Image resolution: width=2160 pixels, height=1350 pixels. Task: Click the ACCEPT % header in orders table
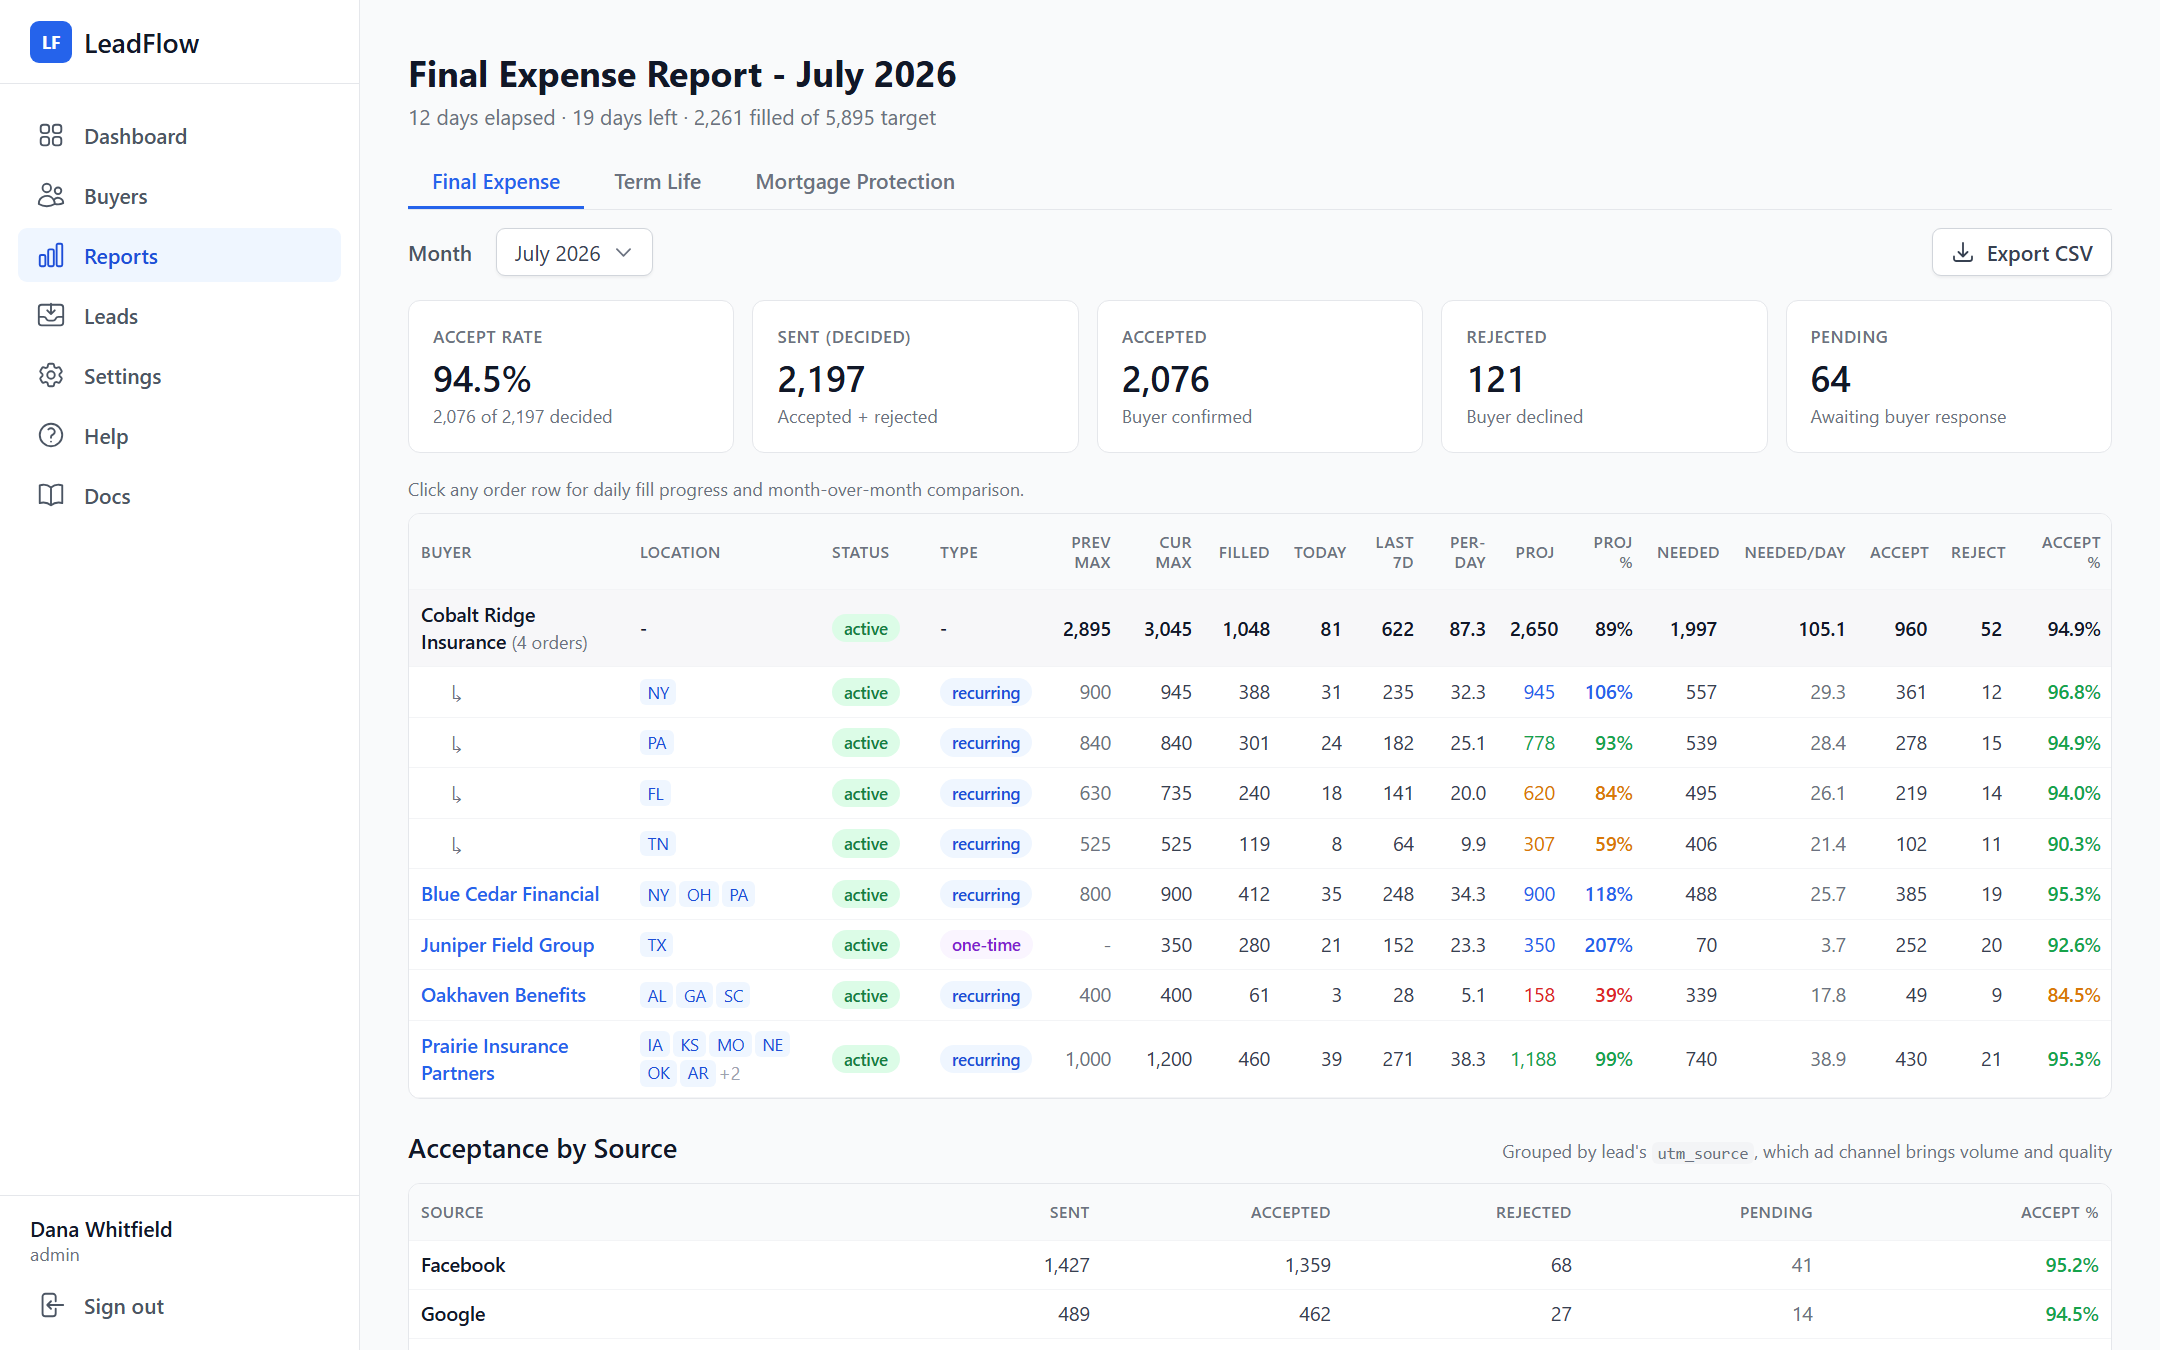(x=2071, y=552)
